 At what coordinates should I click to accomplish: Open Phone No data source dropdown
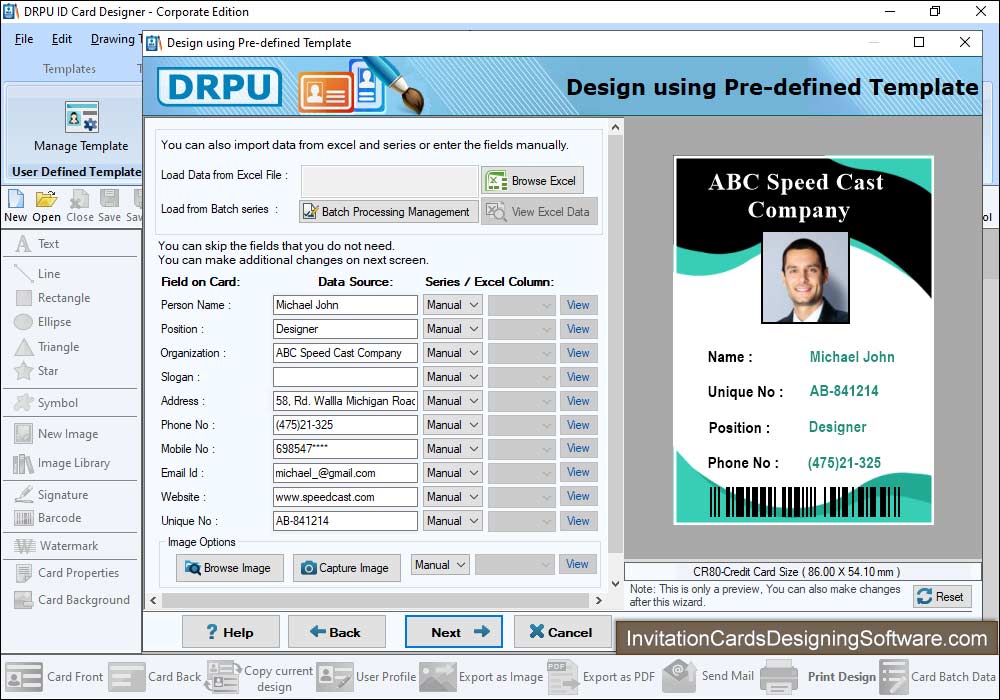click(452, 425)
